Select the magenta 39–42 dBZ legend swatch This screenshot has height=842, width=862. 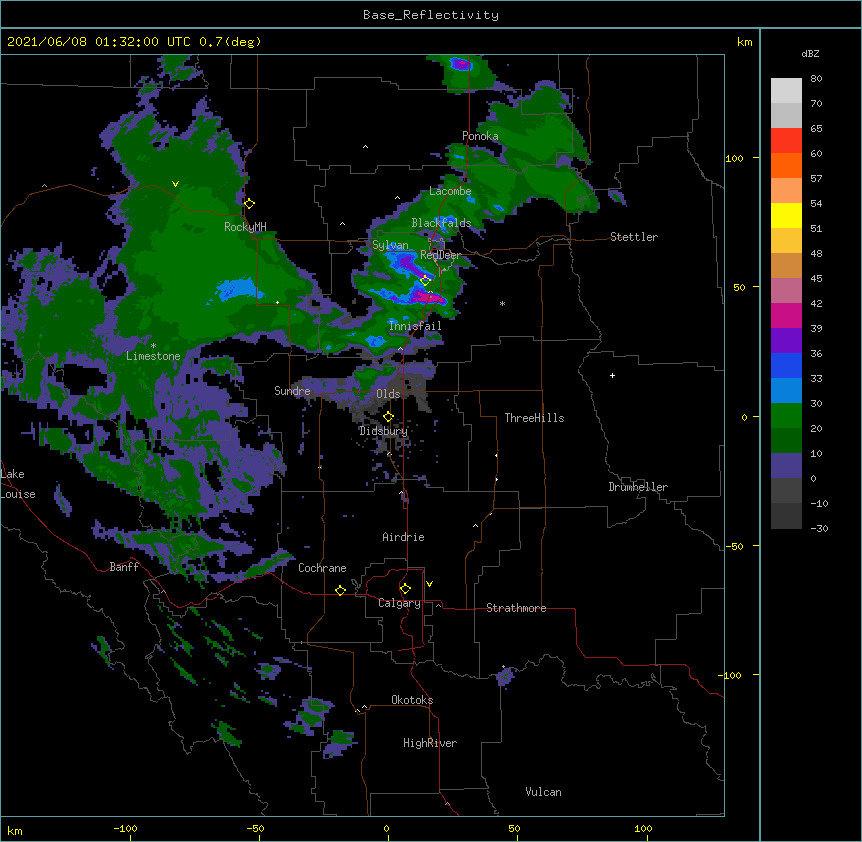pyautogui.click(x=786, y=315)
